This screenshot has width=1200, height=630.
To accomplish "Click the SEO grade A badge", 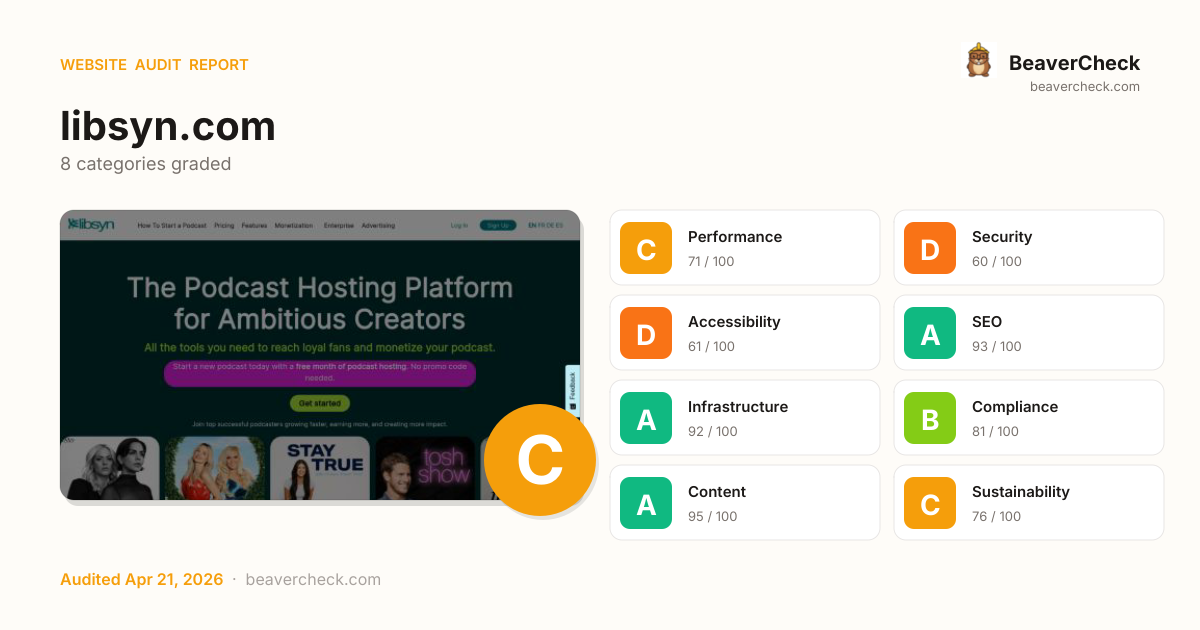I will pyautogui.click(x=930, y=333).
